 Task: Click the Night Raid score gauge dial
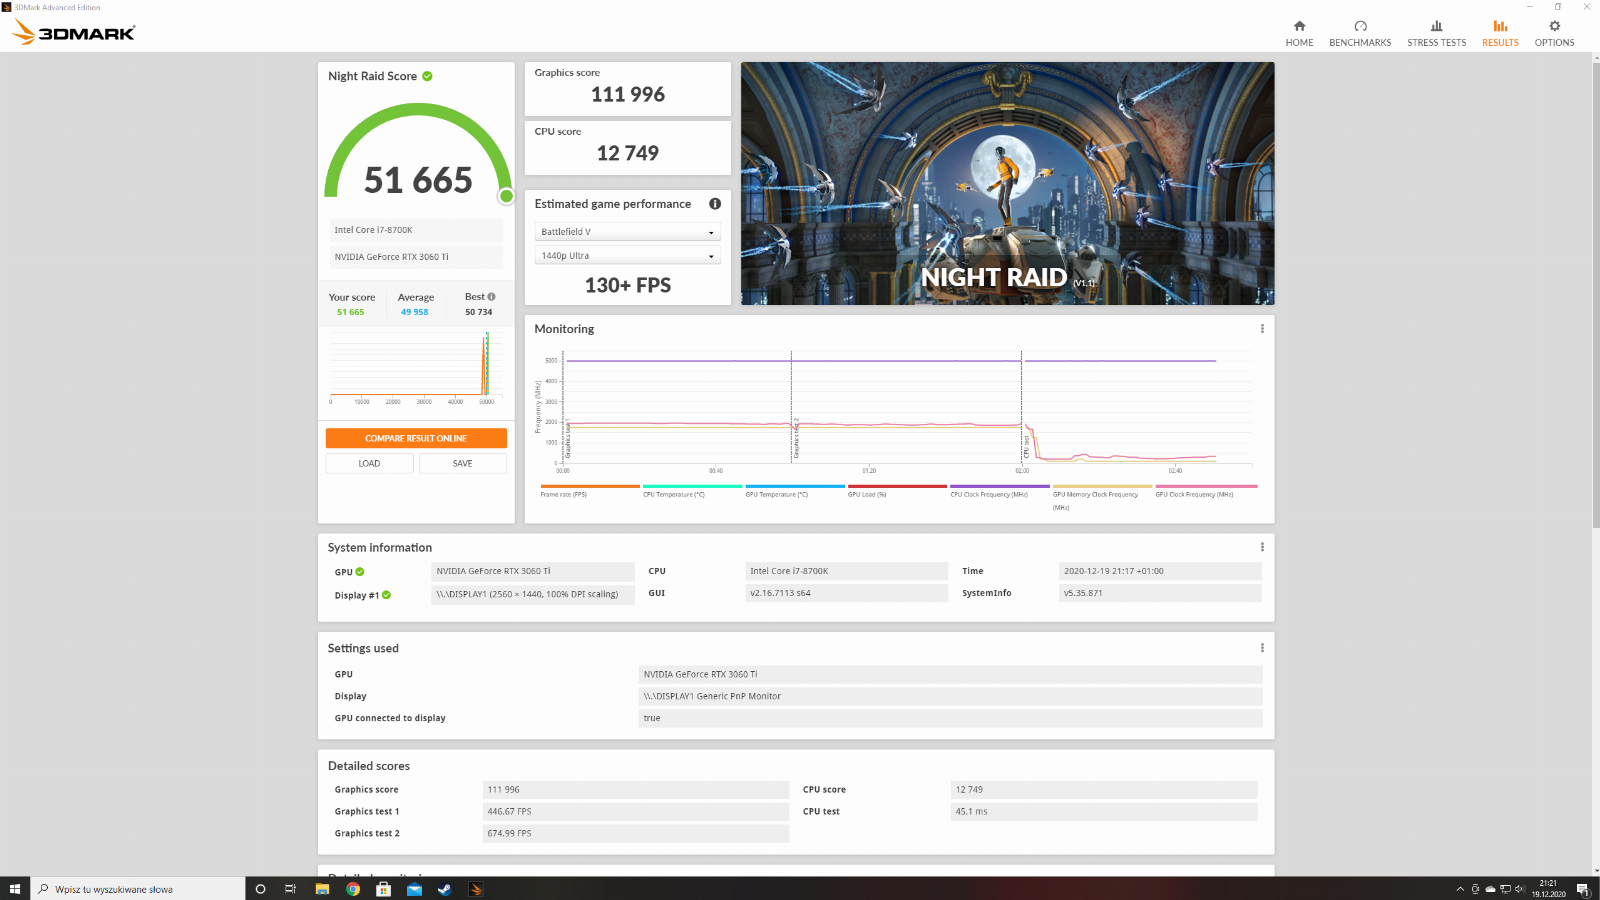click(418, 152)
